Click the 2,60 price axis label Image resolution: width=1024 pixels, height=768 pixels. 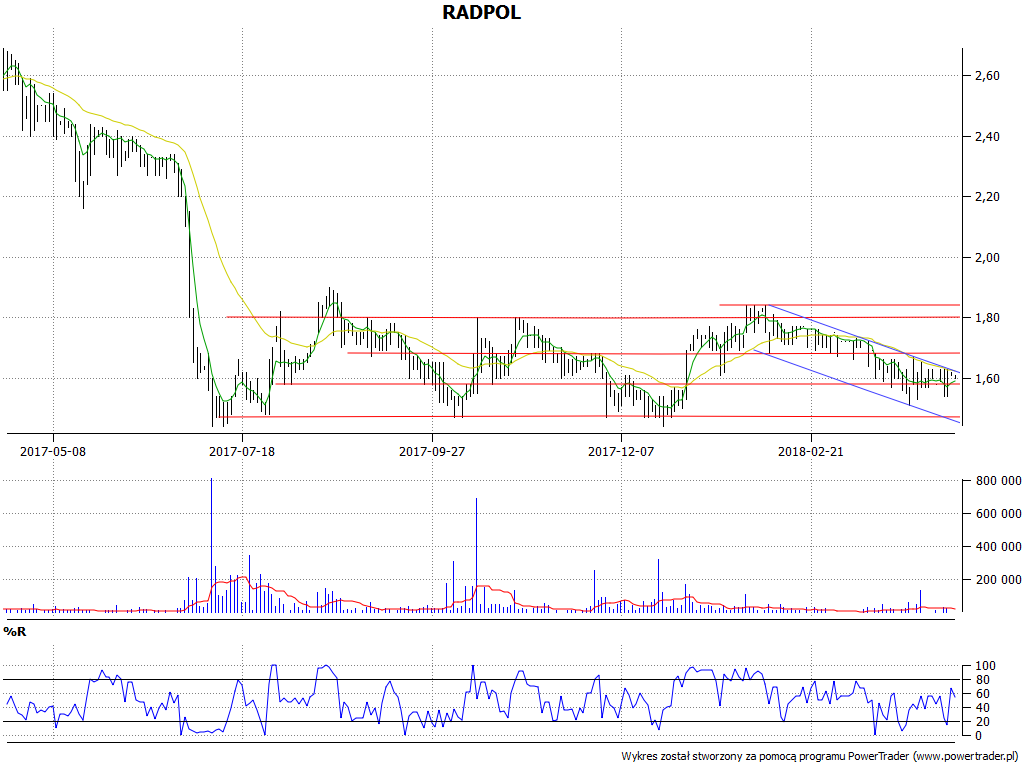click(x=987, y=76)
